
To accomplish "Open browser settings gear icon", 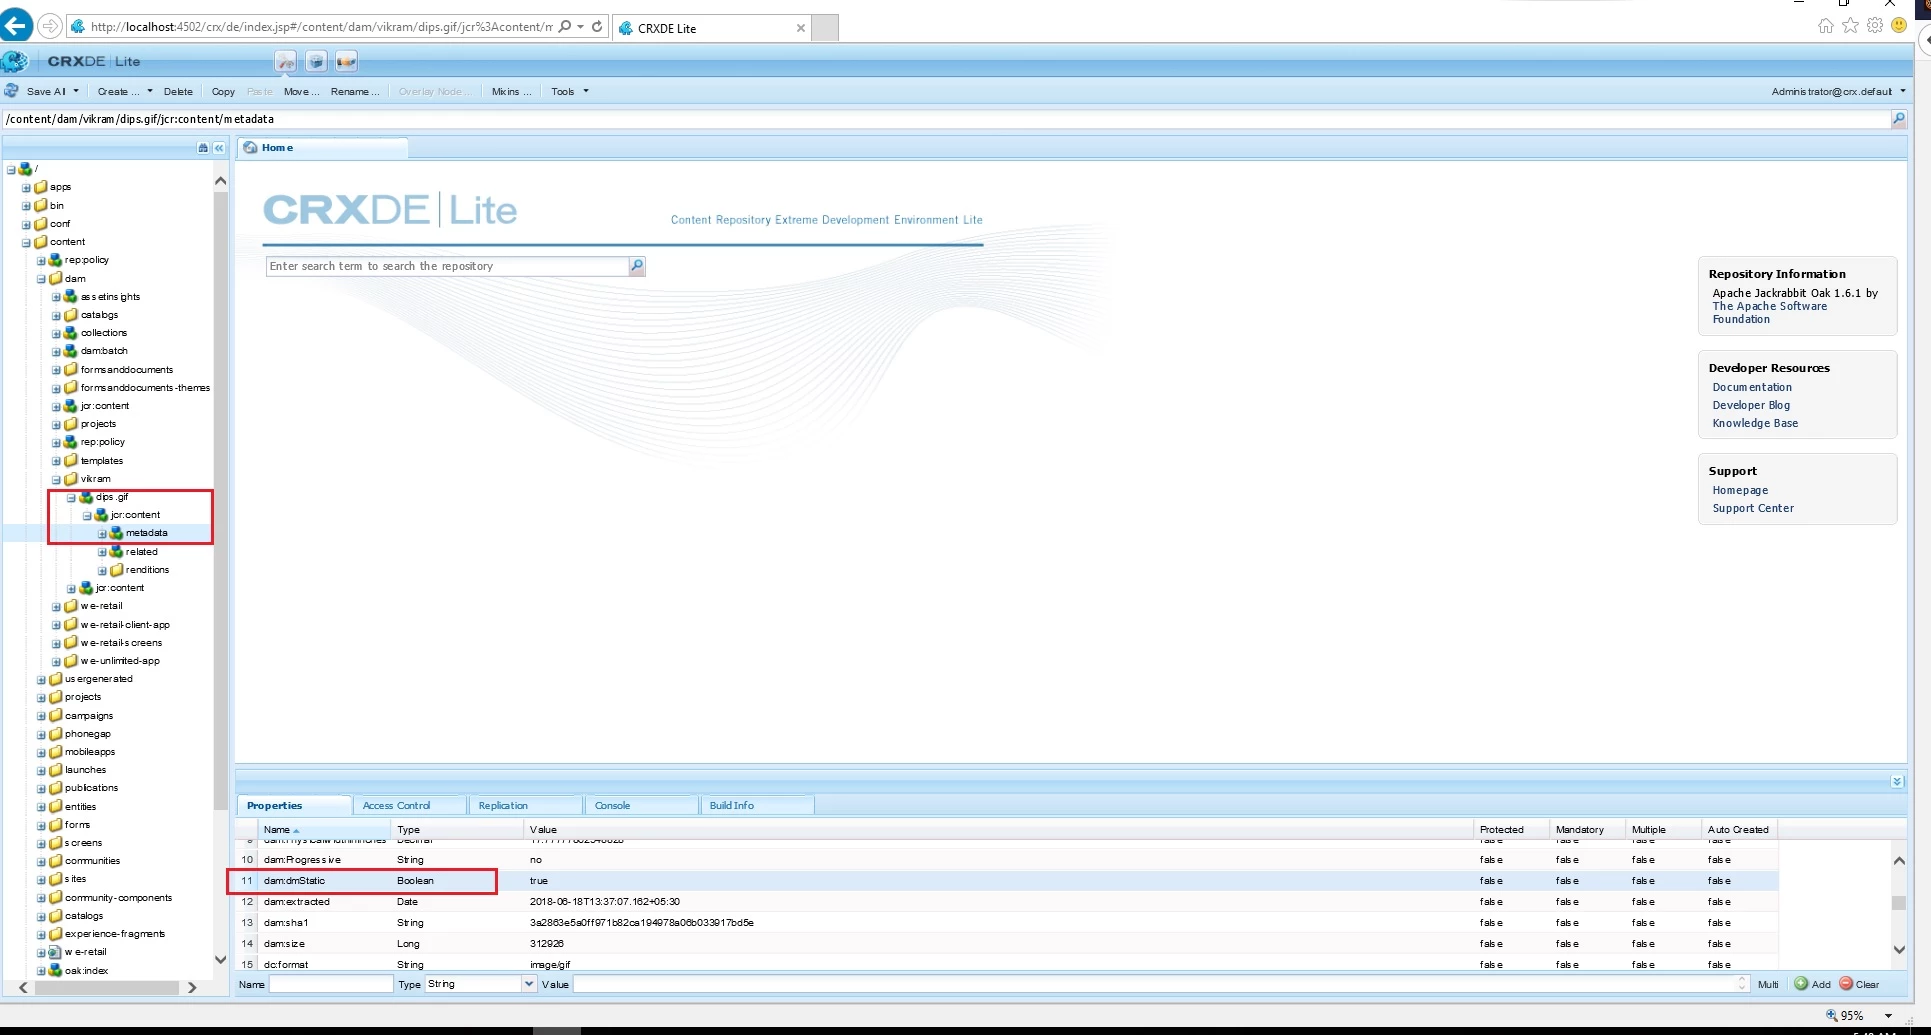I will (1875, 26).
